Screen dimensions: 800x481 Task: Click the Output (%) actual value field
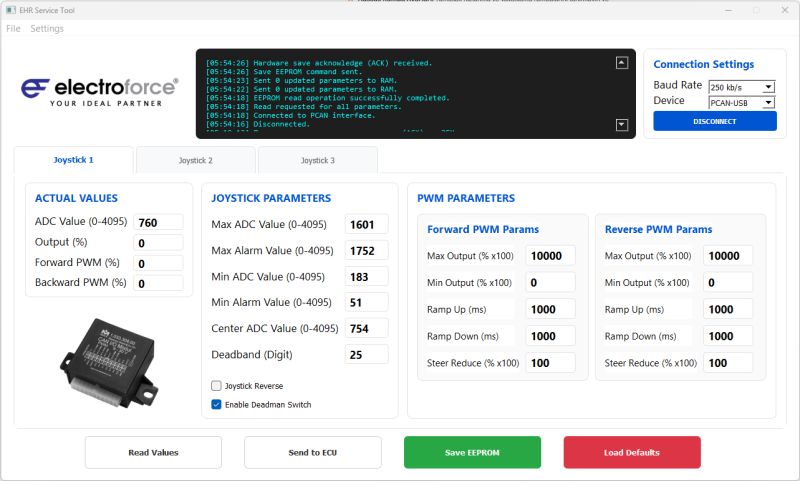click(158, 243)
